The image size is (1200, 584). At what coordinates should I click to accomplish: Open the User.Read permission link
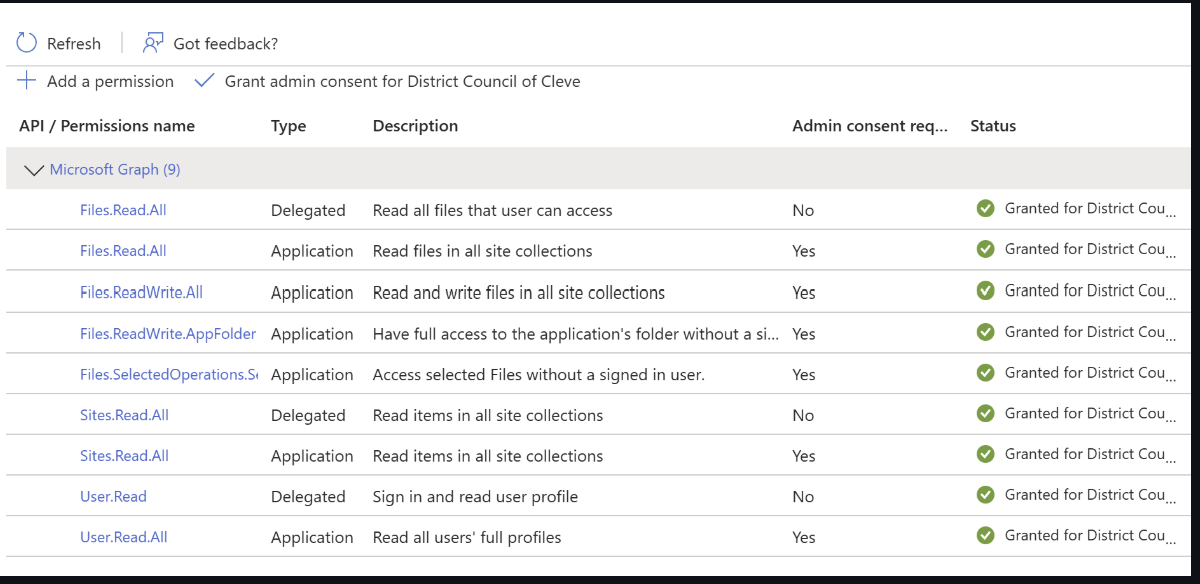(x=113, y=497)
